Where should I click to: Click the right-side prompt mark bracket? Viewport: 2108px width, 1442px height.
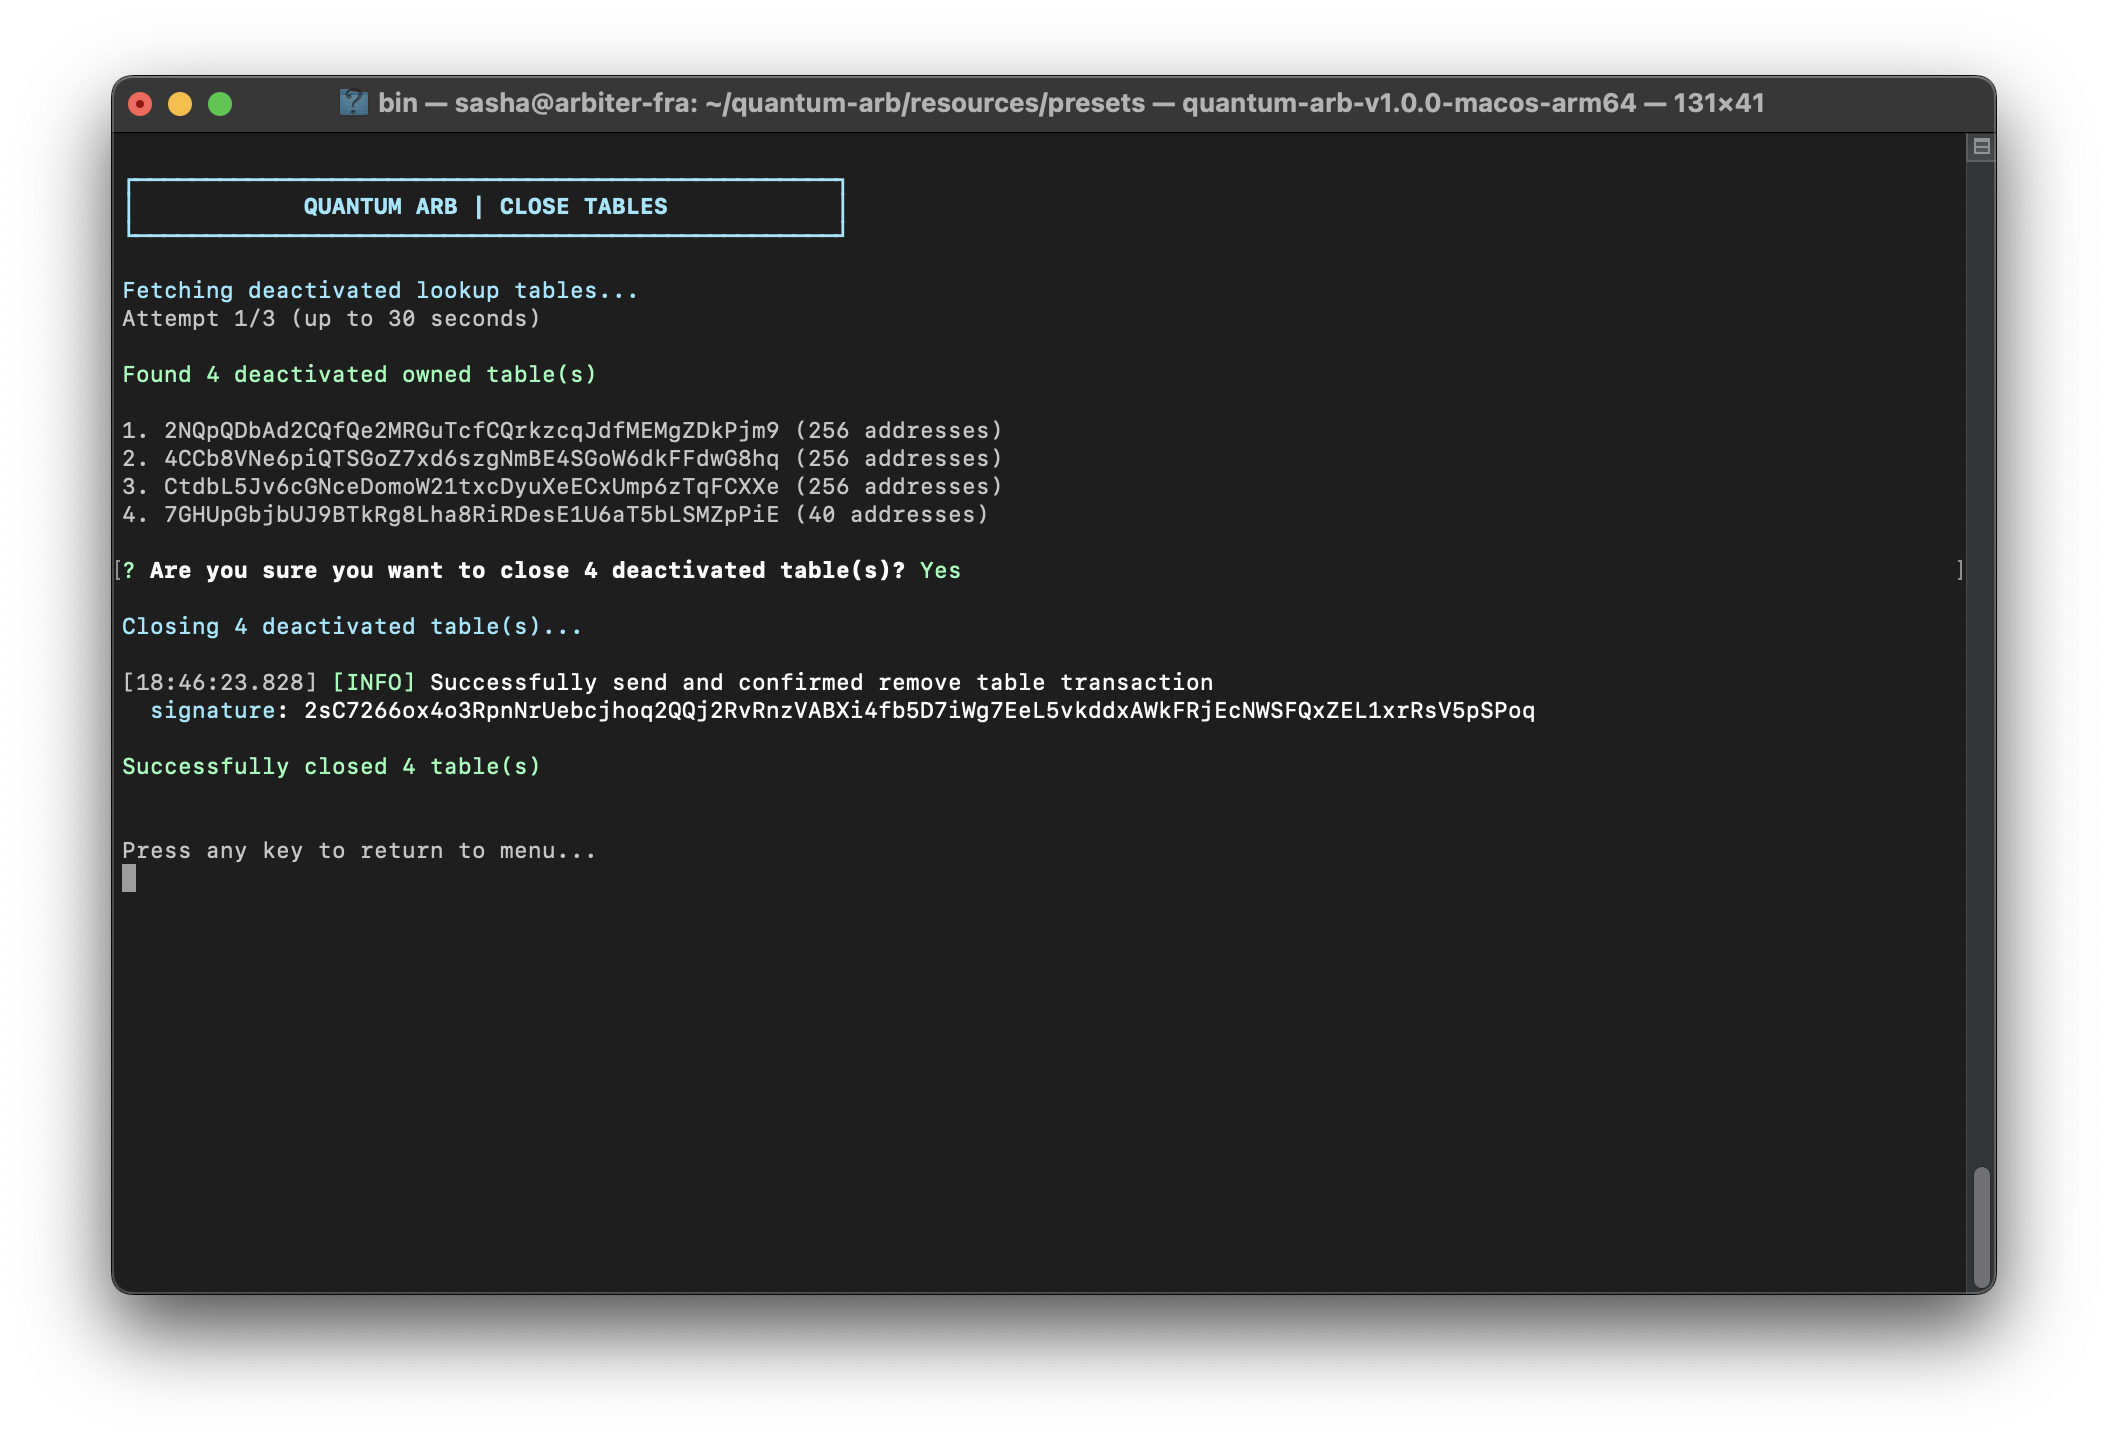click(1959, 570)
